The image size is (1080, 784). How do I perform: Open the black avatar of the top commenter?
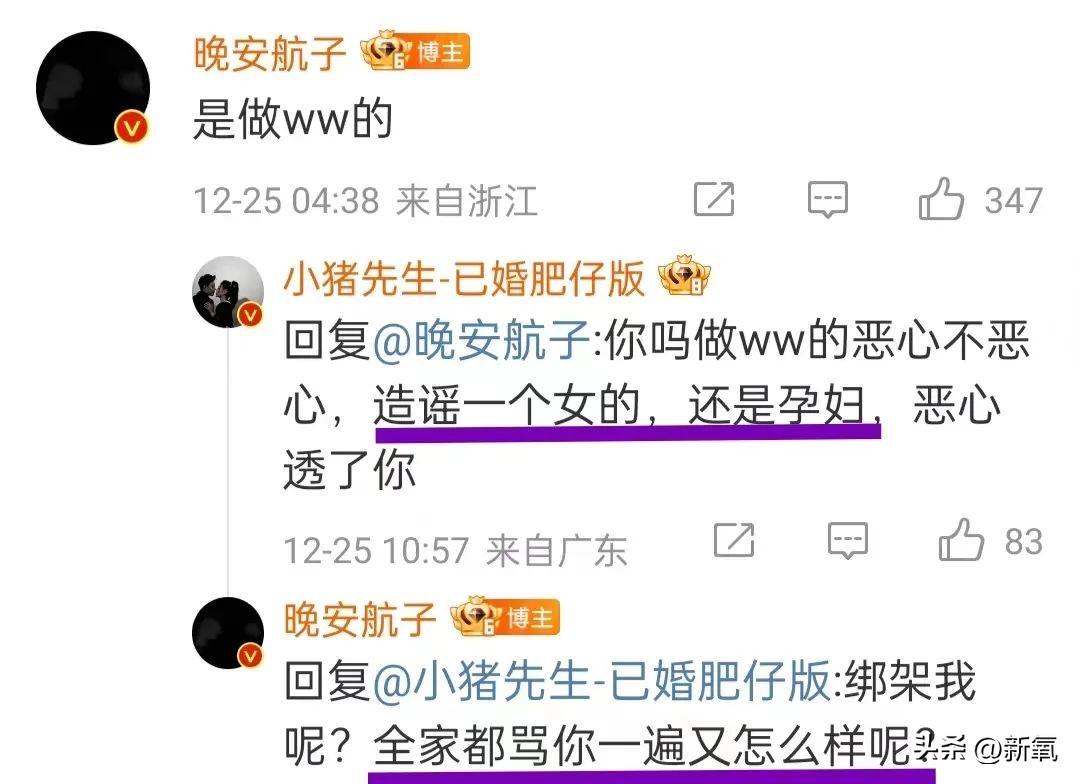(x=93, y=87)
